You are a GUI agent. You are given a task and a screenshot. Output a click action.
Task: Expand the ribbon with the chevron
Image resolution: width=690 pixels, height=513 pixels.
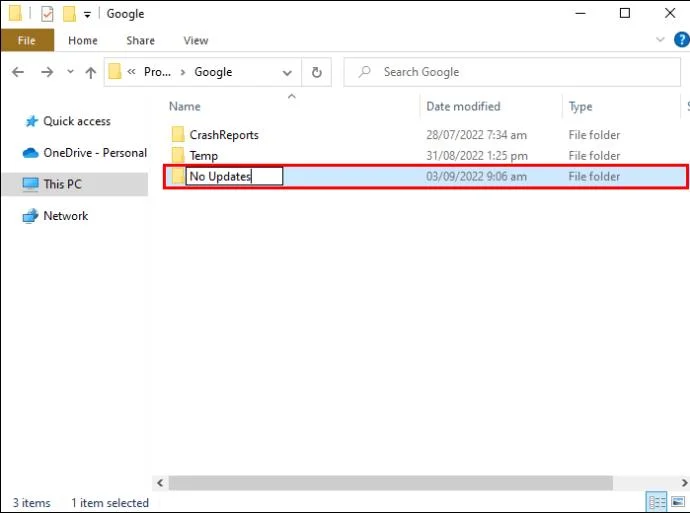tap(660, 40)
